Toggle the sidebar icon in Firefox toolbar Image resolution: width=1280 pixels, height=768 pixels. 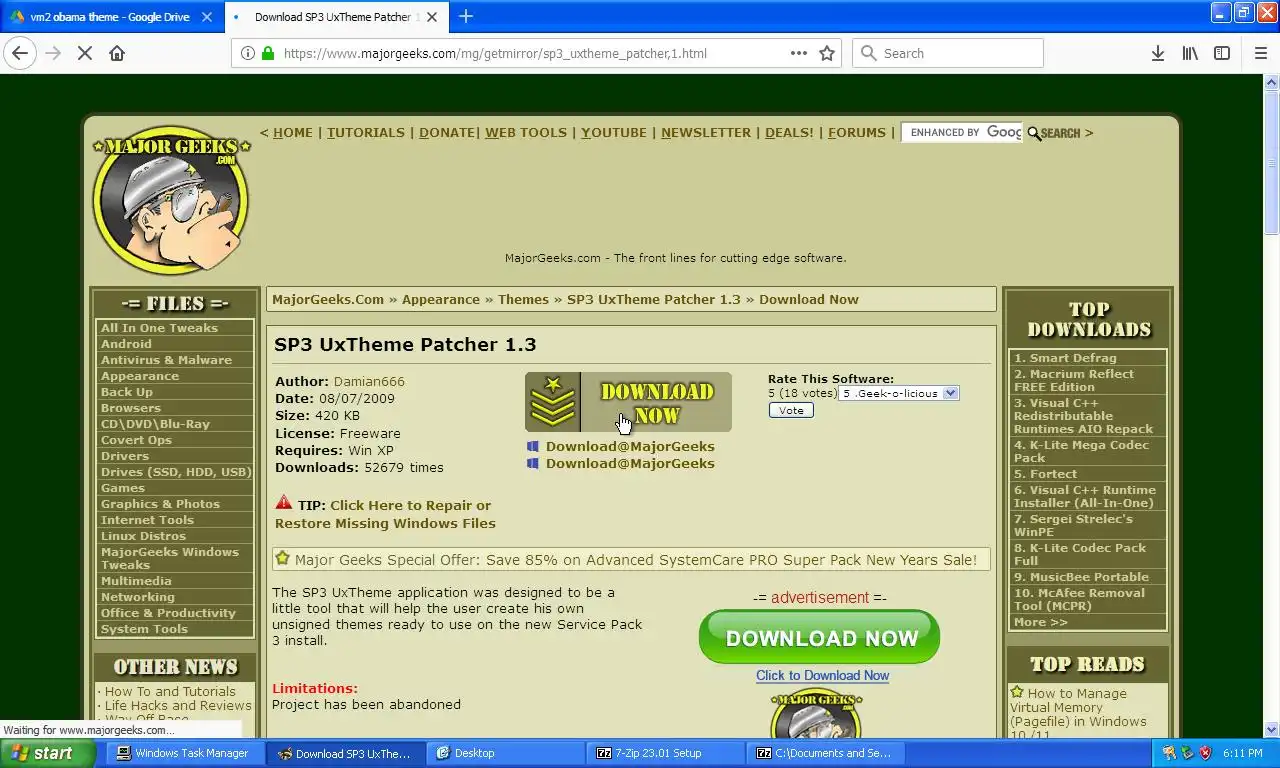point(1222,53)
